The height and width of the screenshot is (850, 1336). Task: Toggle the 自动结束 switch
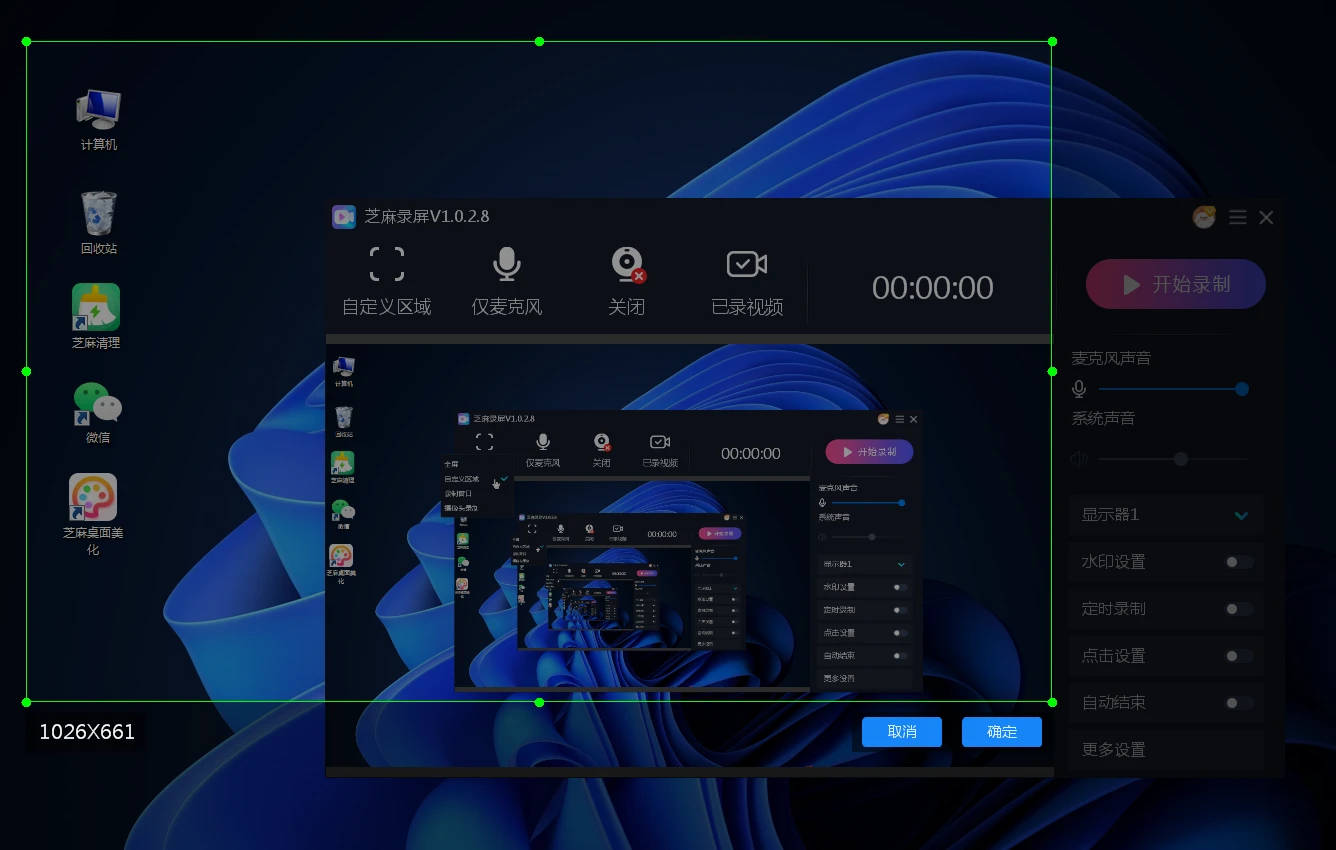1239,703
